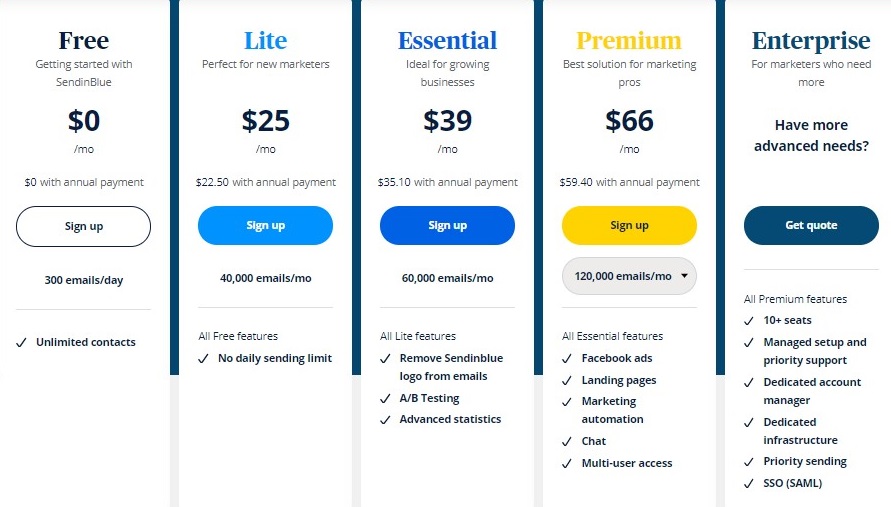Viewport: 891px width, 507px height.
Task: Click the checkmark next to Advanced statistics
Action: tap(385, 420)
